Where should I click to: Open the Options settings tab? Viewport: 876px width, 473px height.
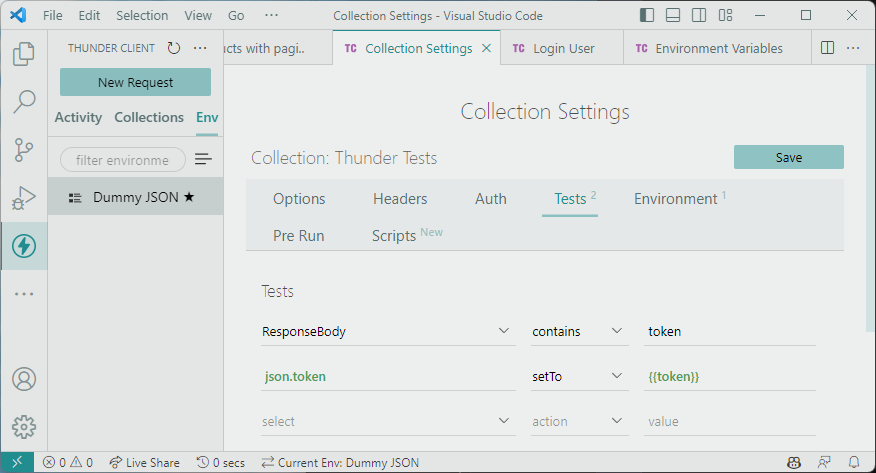click(299, 199)
